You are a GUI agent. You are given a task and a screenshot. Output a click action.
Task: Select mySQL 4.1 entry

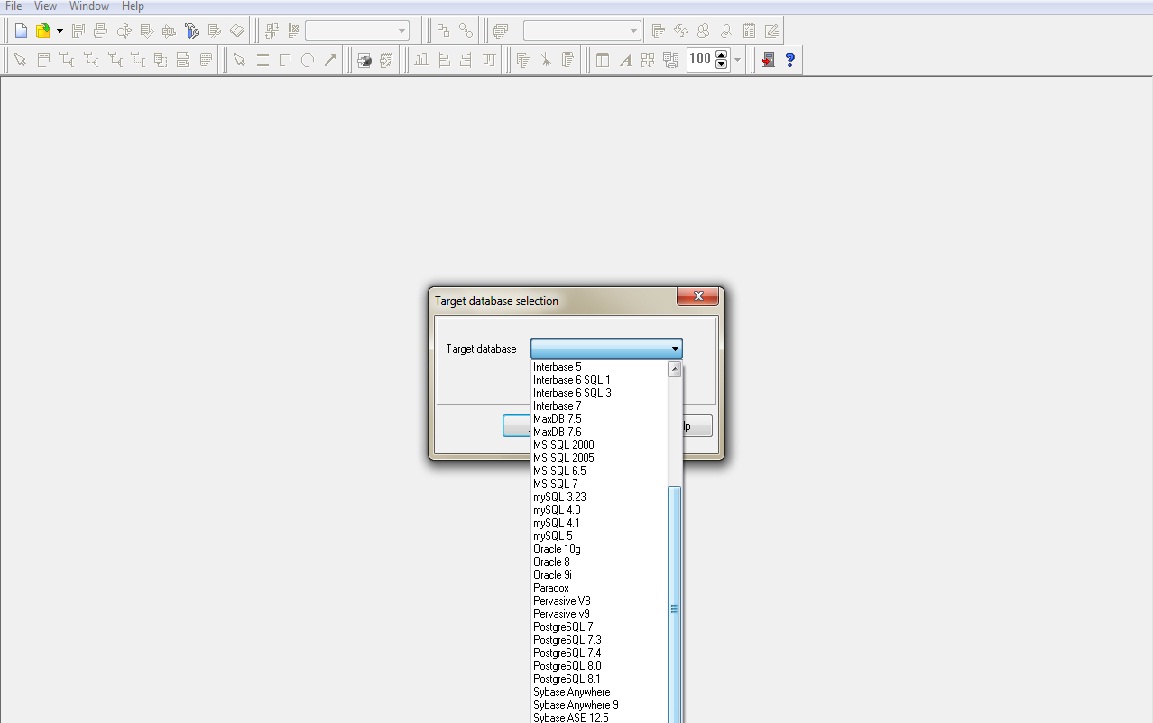point(599,523)
